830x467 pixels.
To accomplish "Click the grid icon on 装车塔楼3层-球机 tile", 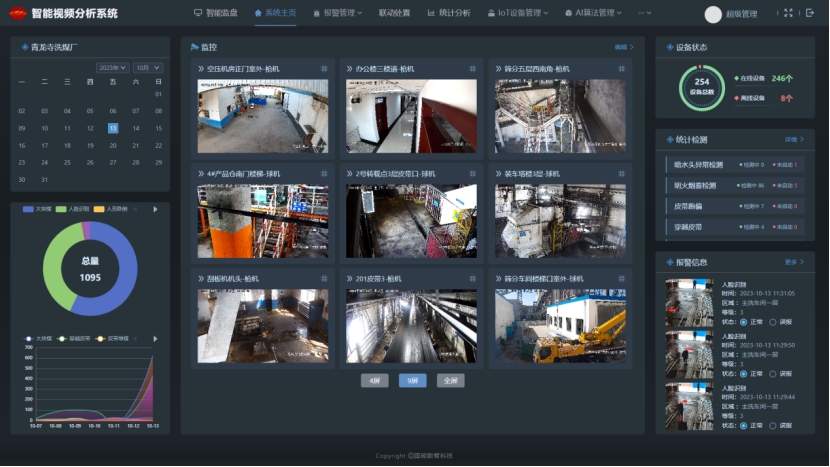I will click(x=621, y=173).
